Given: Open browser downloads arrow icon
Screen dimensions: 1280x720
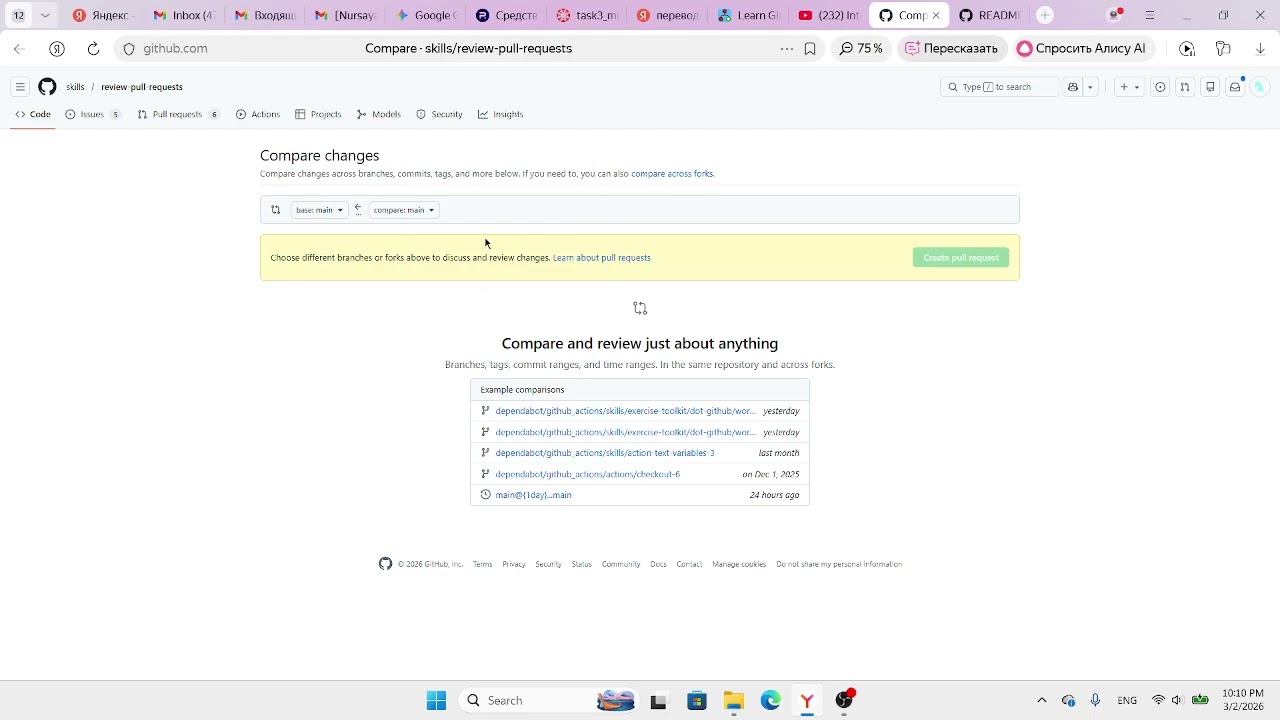Looking at the screenshot, I should pyautogui.click(x=1260, y=48).
